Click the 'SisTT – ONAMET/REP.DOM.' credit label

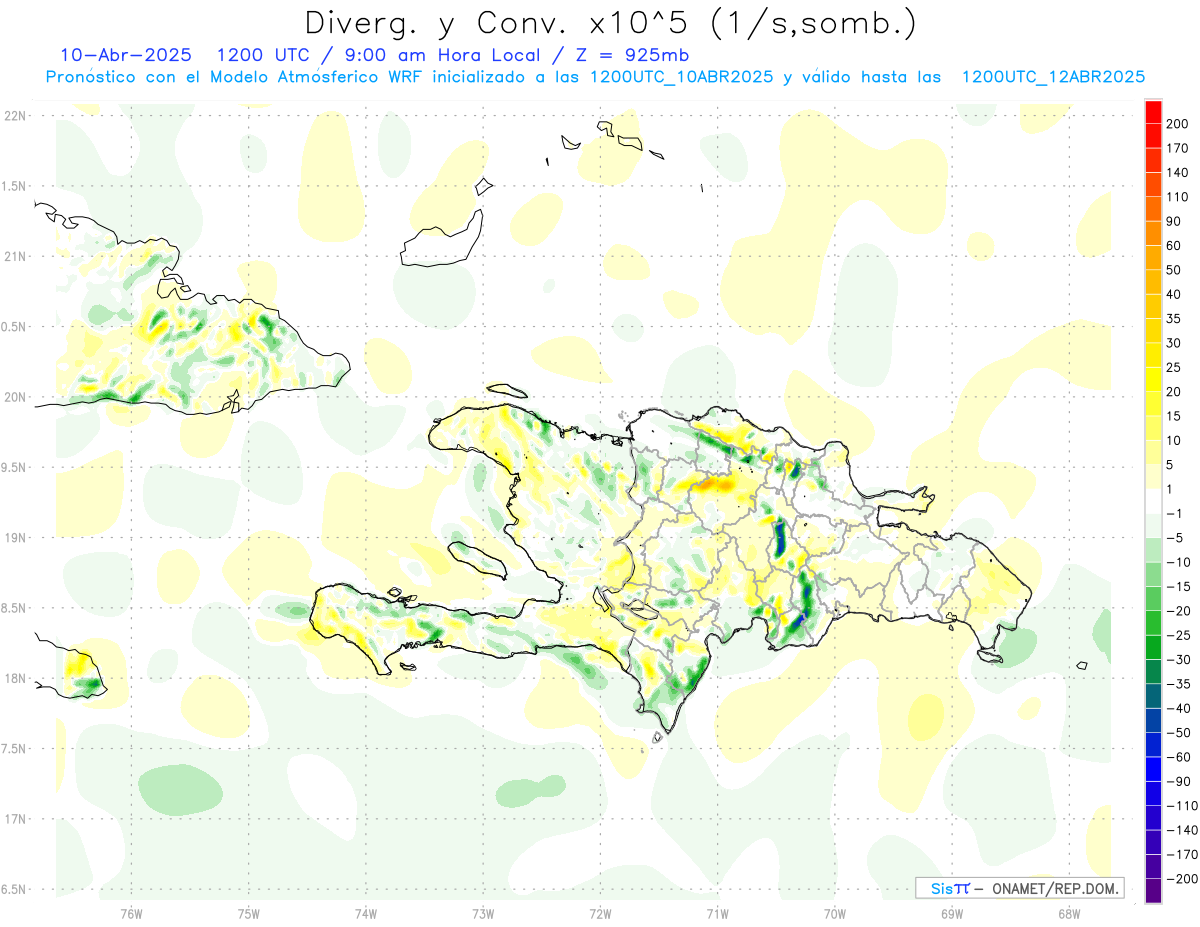coord(1019,888)
